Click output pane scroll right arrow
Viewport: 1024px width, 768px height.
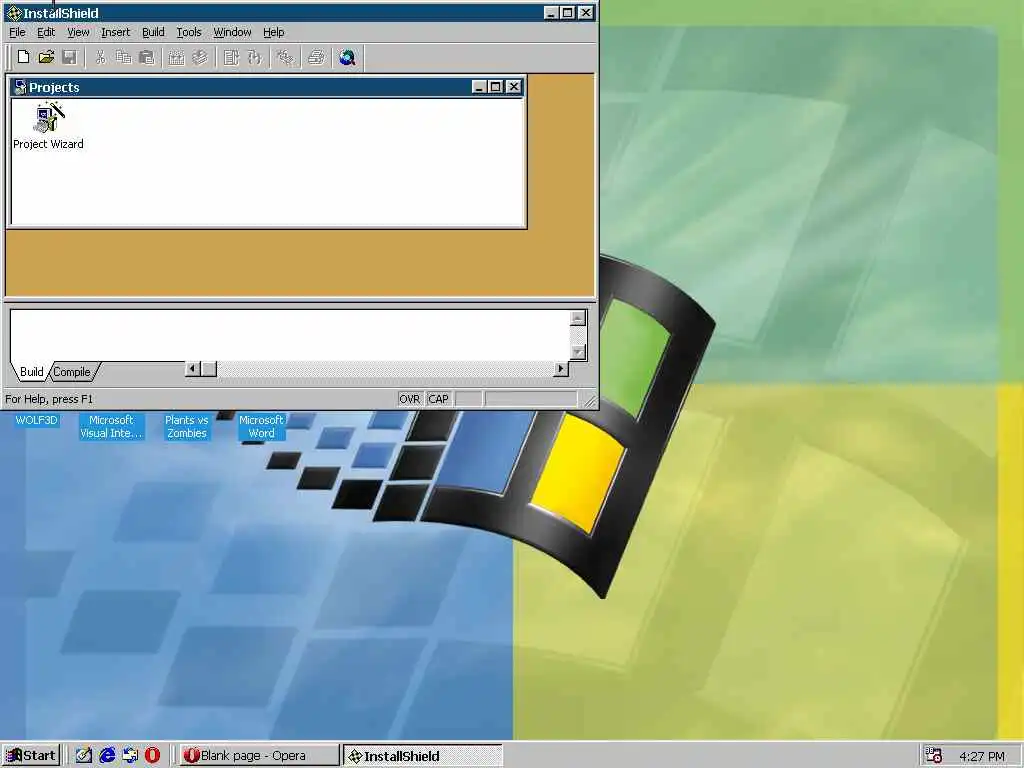point(560,369)
